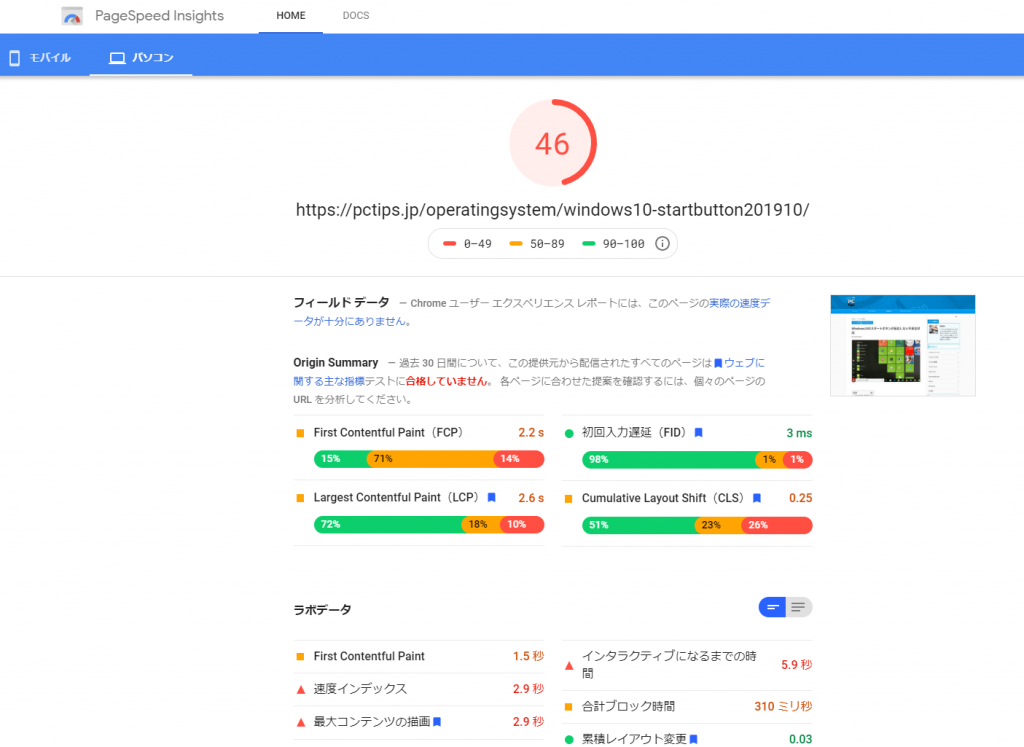The image size is (1024, 747).
Task: Click the First Contentful Paint (FCP) label
Action: pos(388,432)
